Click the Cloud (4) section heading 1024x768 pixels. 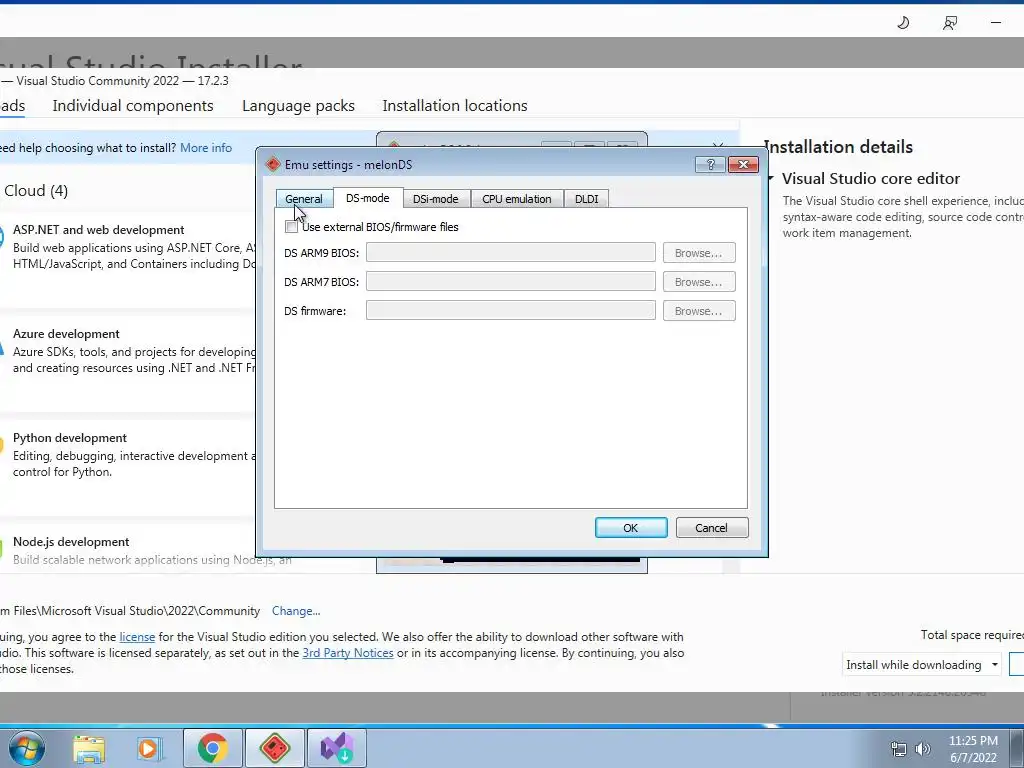(x=36, y=191)
